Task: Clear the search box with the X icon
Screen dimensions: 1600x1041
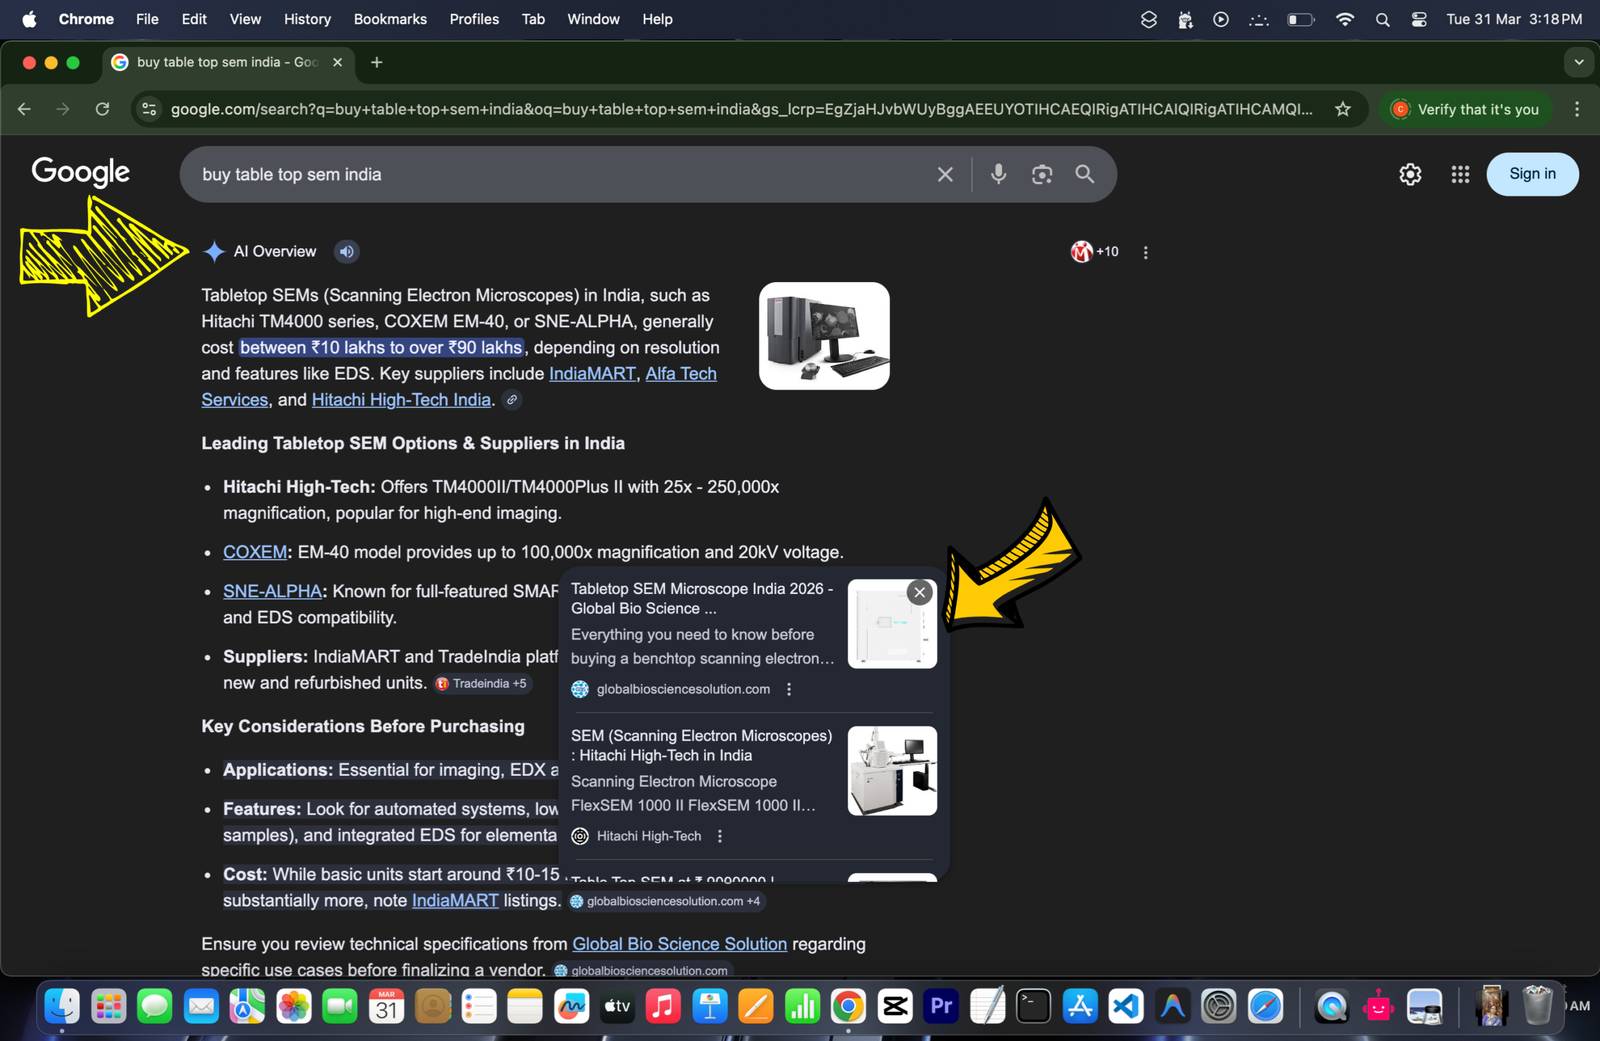Action: pyautogui.click(x=945, y=174)
